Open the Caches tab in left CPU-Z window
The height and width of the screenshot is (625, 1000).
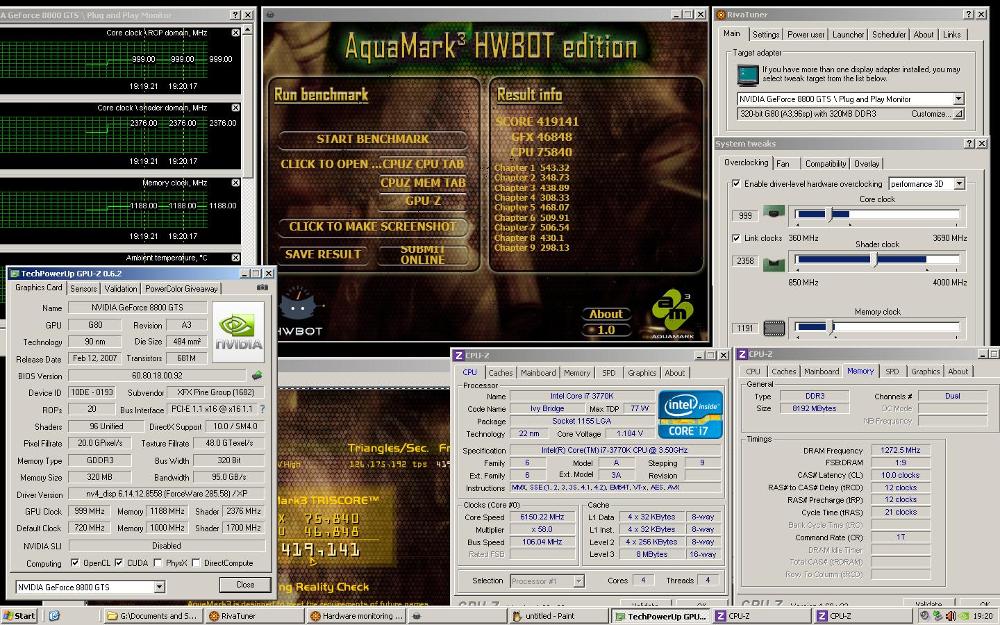(x=500, y=372)
